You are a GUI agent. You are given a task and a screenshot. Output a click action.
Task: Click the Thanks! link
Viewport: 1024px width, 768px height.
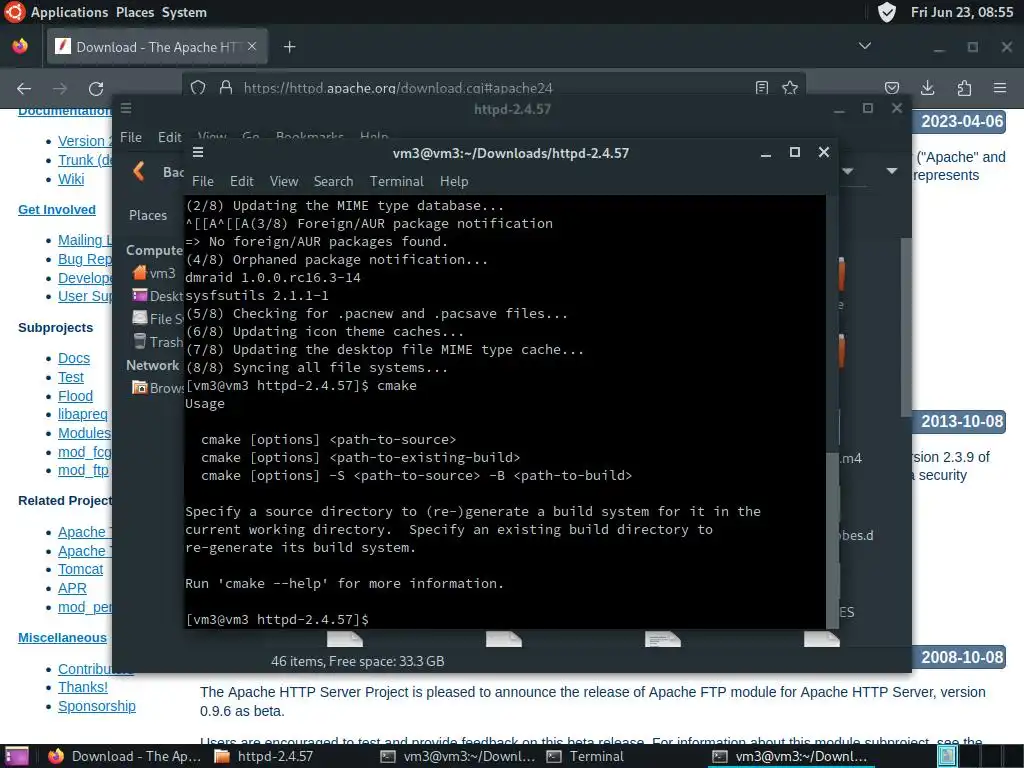pos(83,687)
